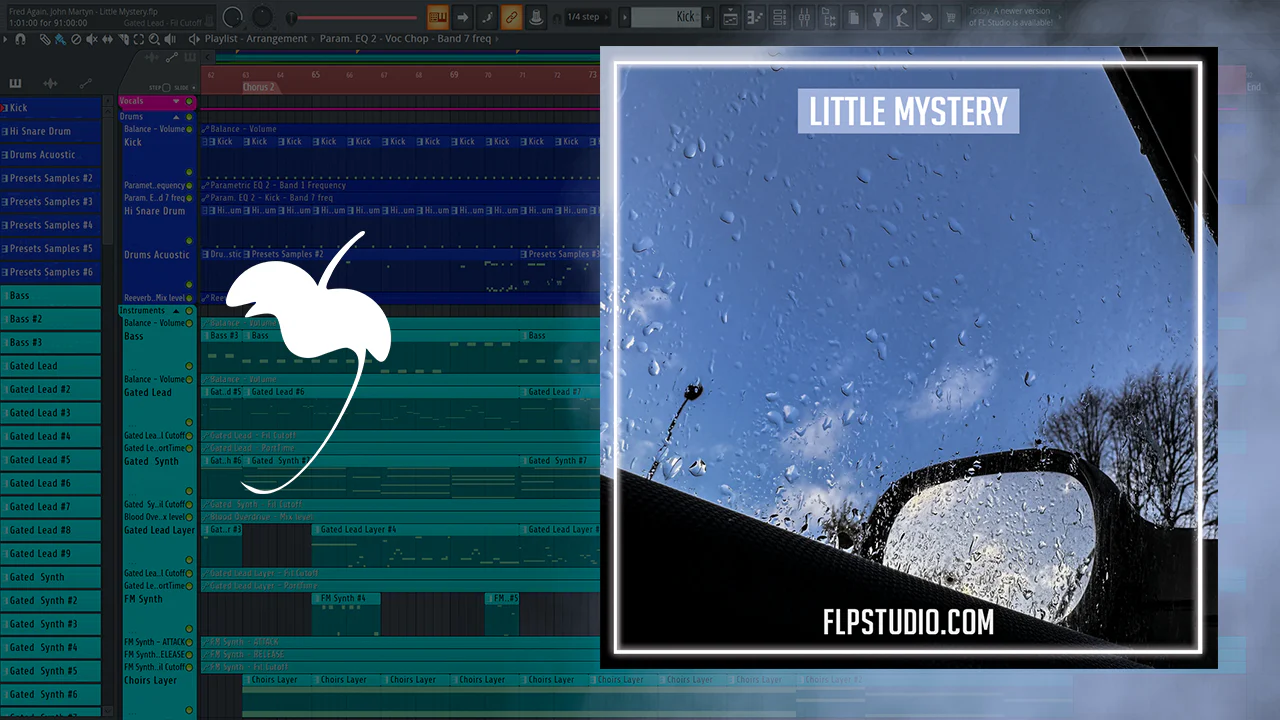Open the Param. EQ 2 - Voc Chop clip selector
This screenshot has height=720, width=1280.
click(406, 39)
